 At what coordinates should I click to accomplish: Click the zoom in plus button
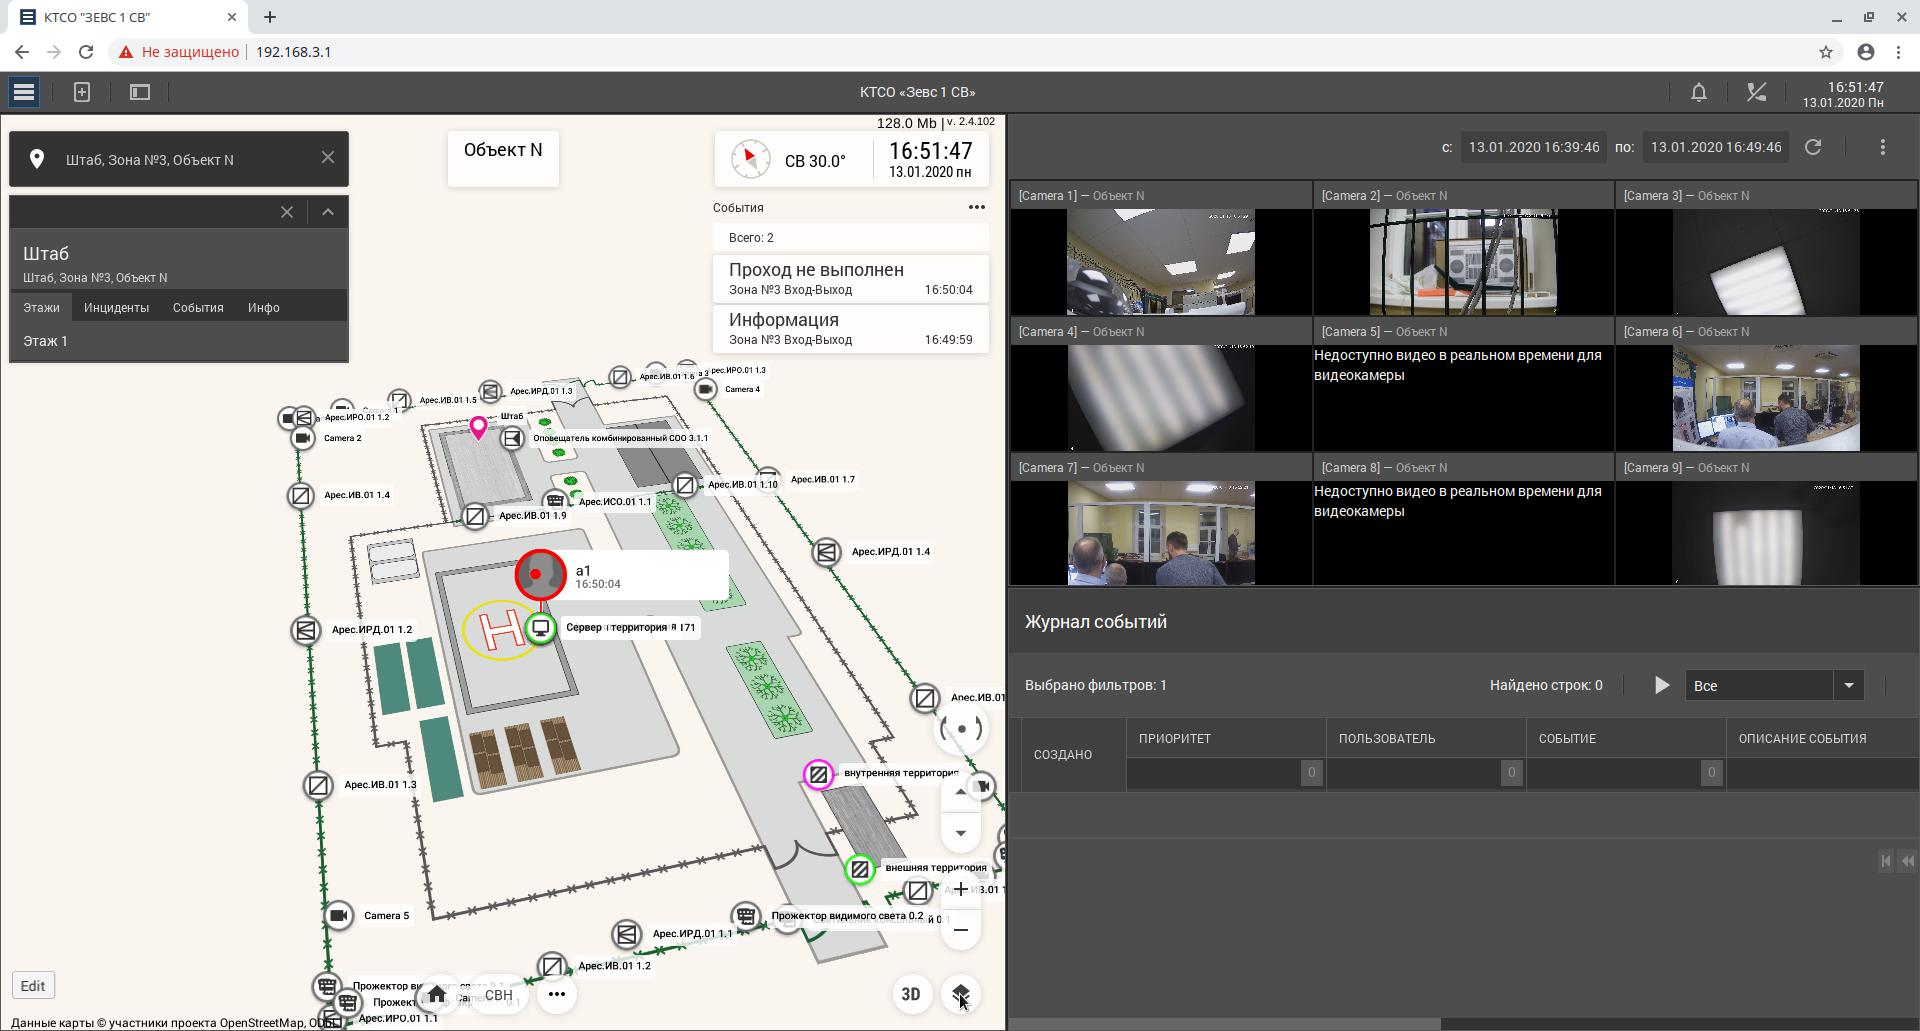tap(960, 889)
